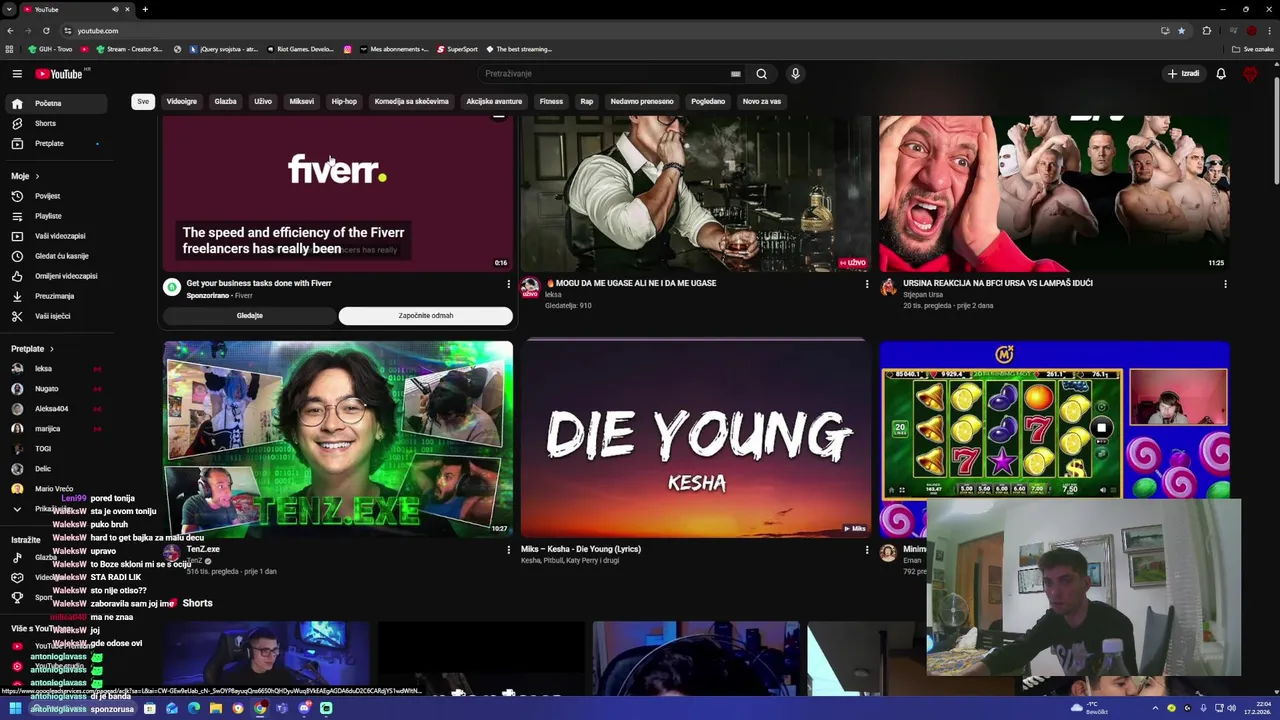
Task: Open leksa channel subscription
Action: (x=56, y=368)
